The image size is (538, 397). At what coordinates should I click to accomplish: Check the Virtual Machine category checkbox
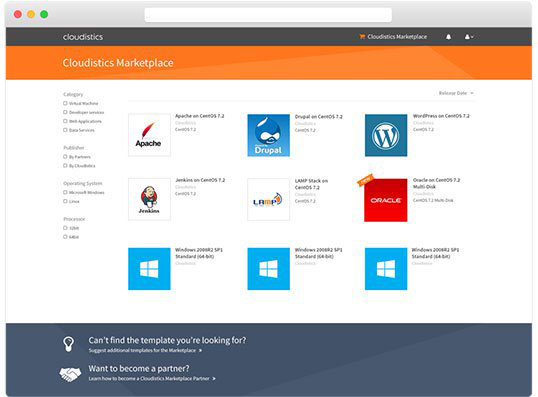[65, 103]
